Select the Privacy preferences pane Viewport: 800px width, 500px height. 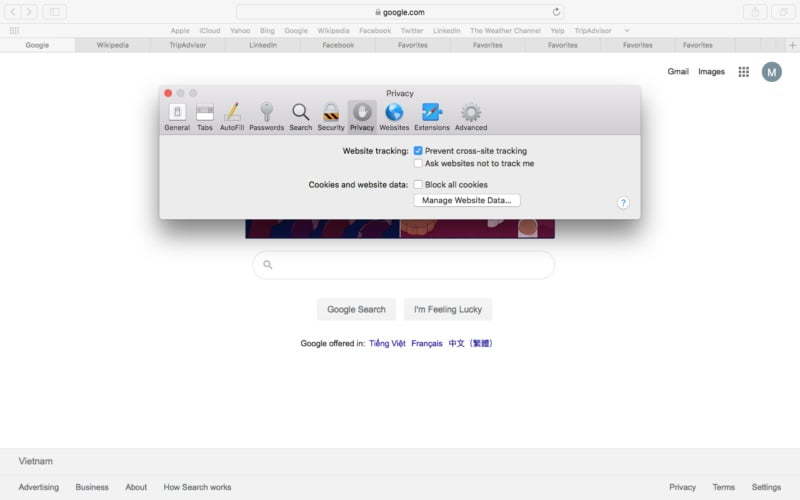tap(362, 117)
